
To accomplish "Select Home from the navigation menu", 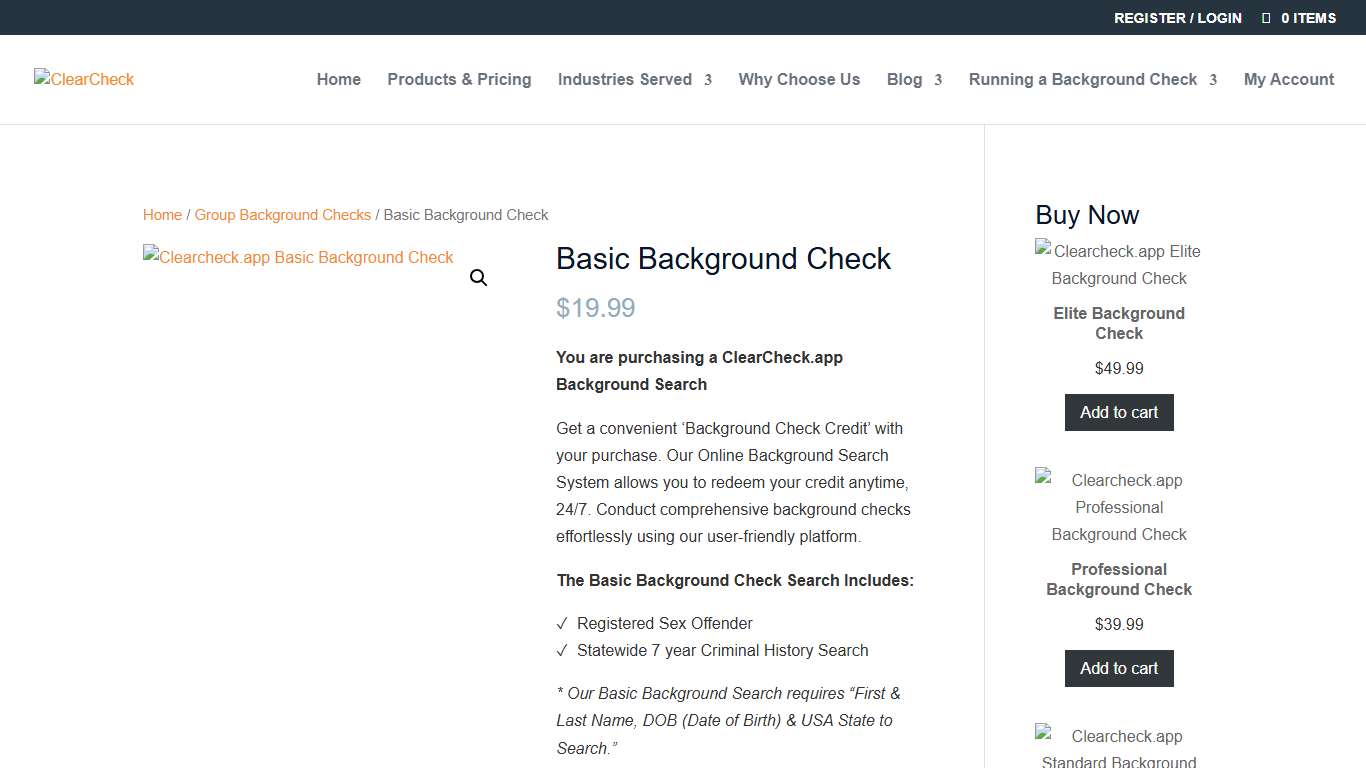I will pos(338,79).
